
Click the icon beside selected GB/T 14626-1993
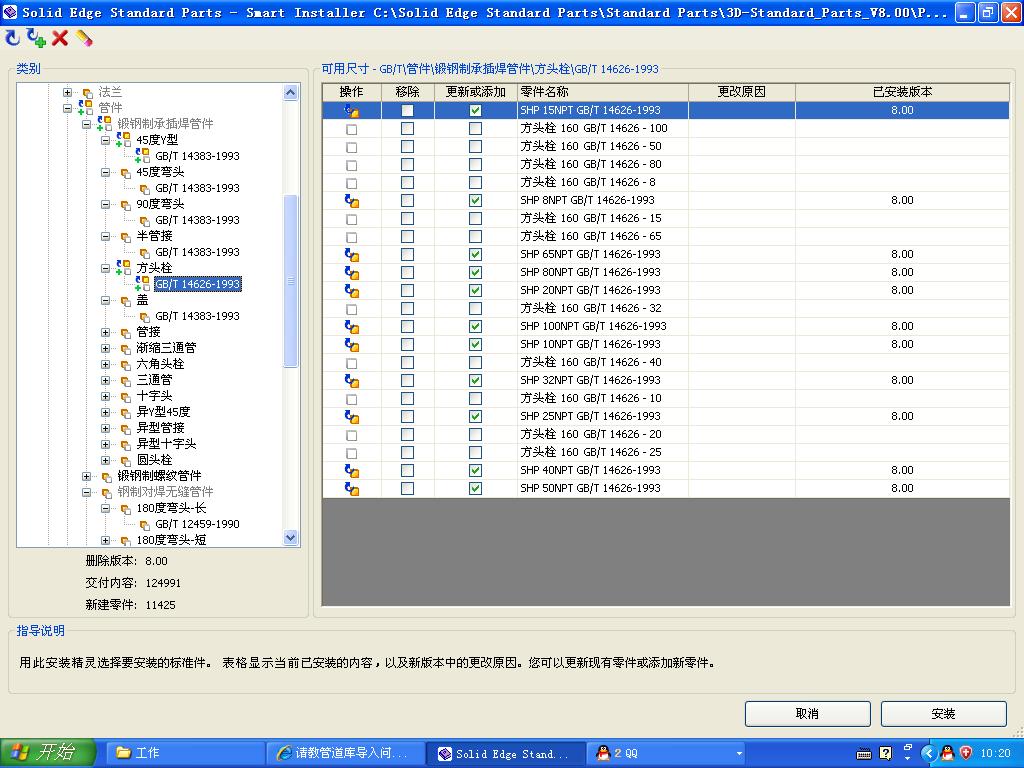[x=142, y=283]
